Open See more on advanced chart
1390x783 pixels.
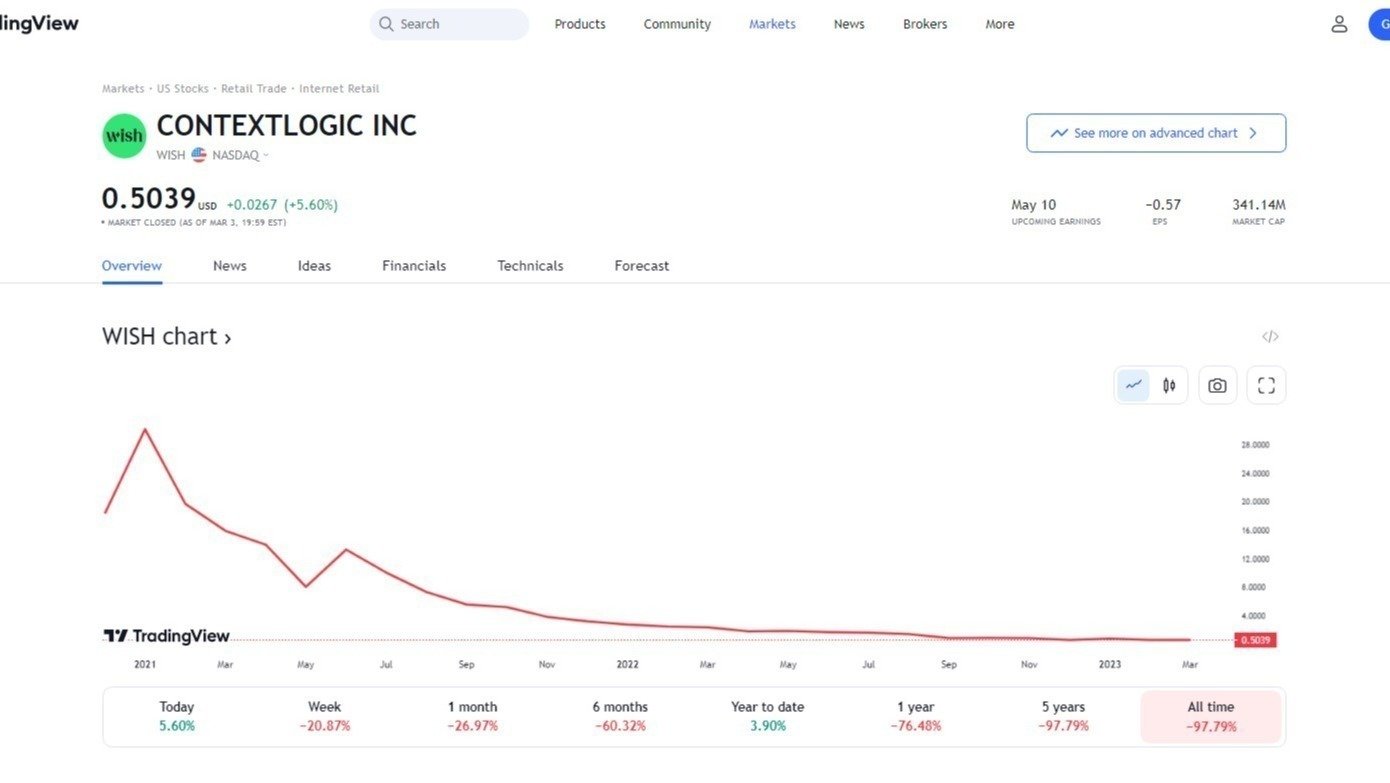(x=1155, y=132)
